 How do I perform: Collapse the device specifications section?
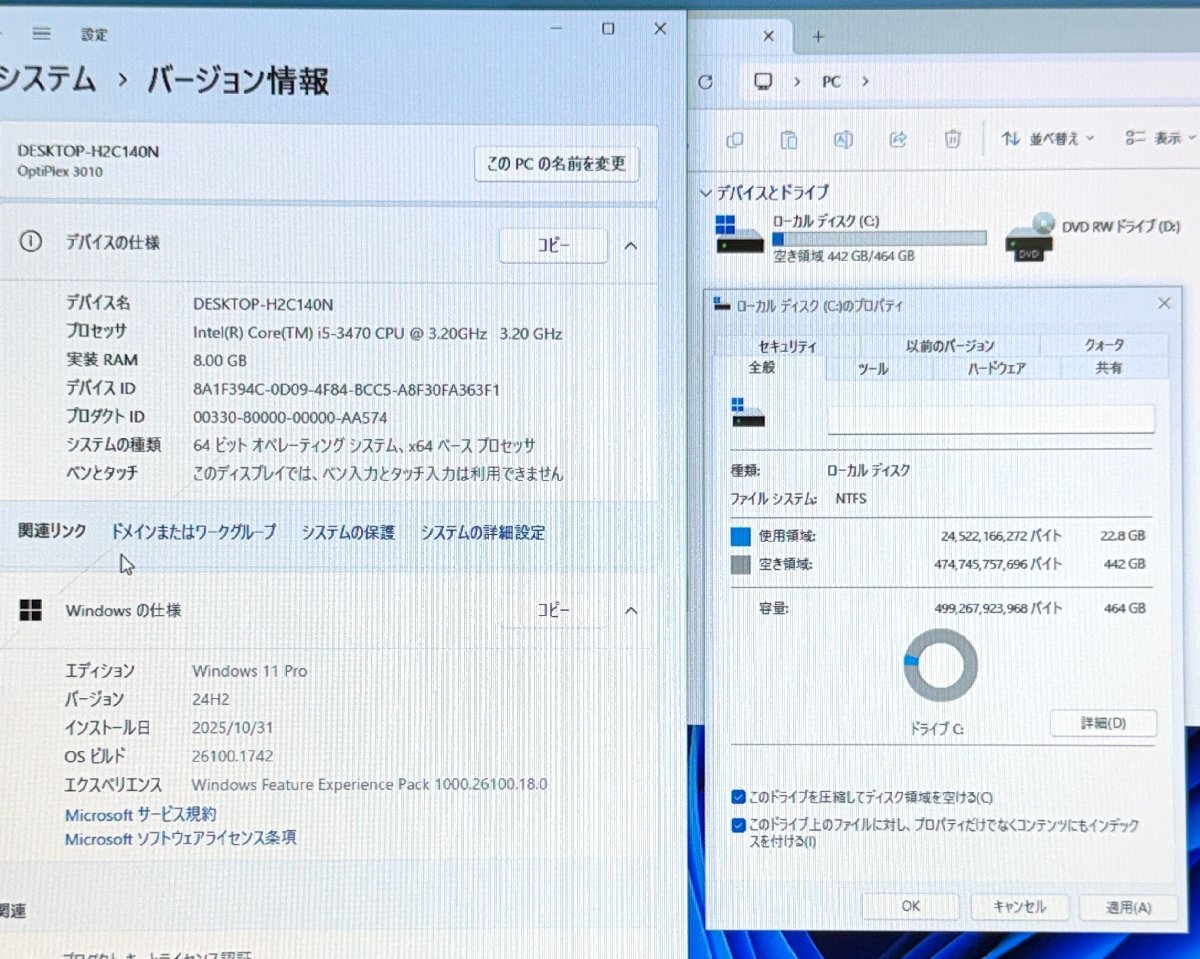(x=631, y=245)
